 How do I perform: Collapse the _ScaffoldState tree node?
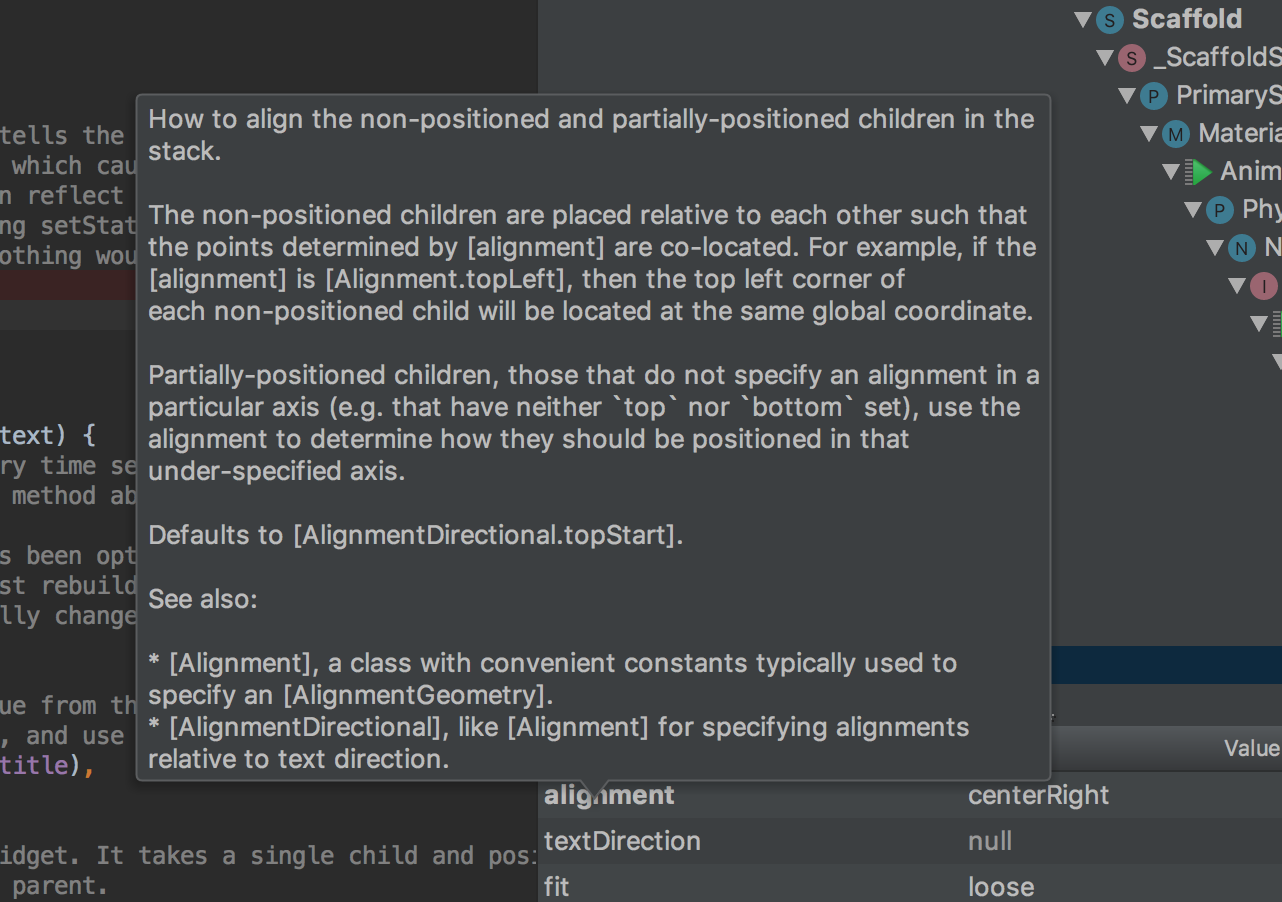(x=1106, y=57)
